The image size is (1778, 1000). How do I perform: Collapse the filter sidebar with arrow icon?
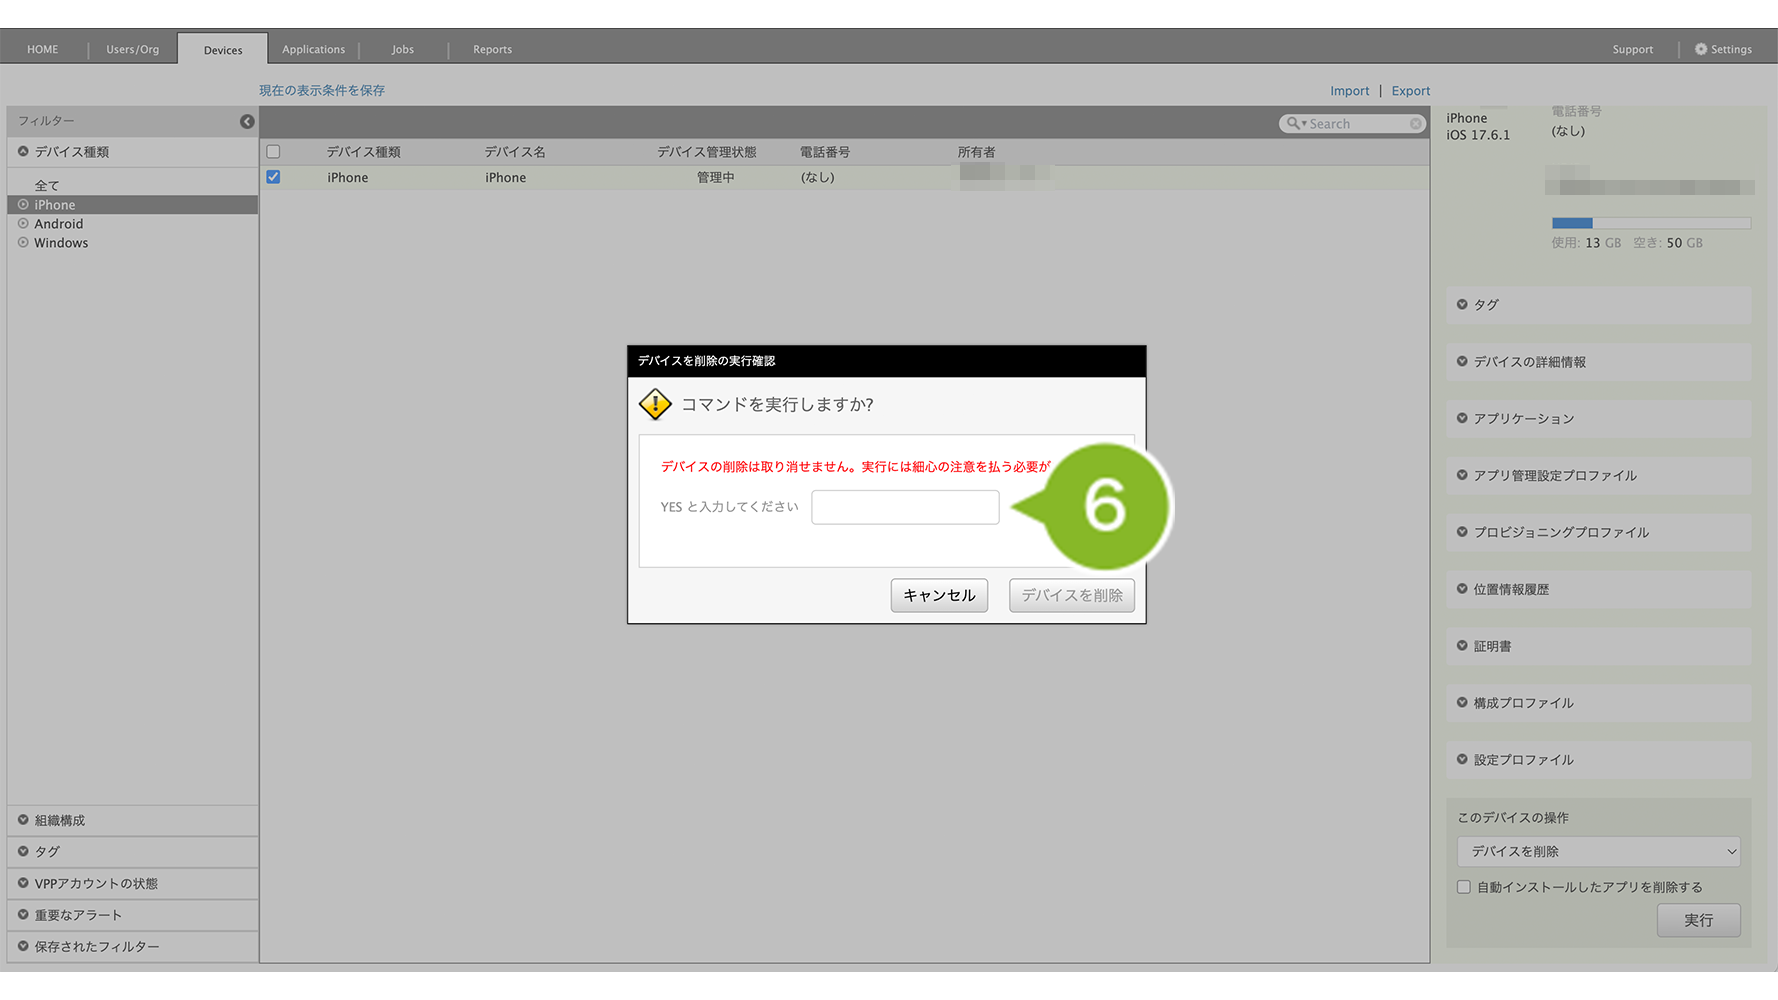[x=247, y=121]
